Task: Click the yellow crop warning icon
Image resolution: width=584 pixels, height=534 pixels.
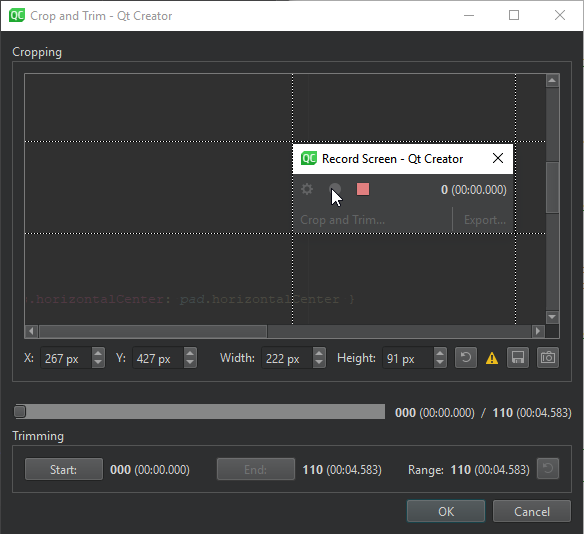Action: [x=492, y=358]
